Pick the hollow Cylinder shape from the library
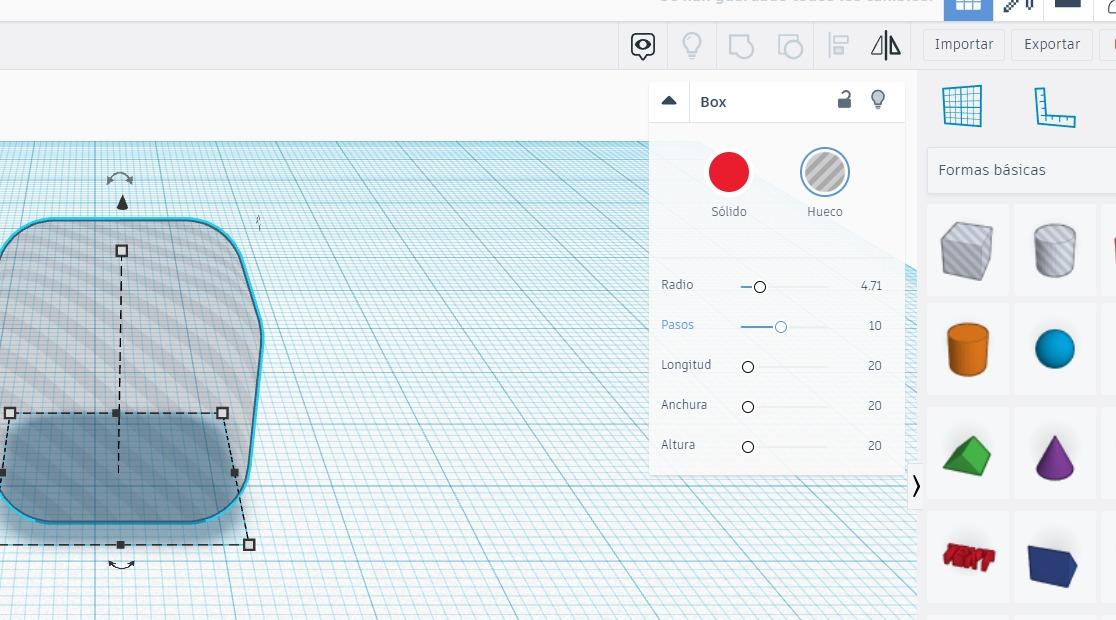The width and height of the screenshot is (1116, 620). tap(1054, 250)
